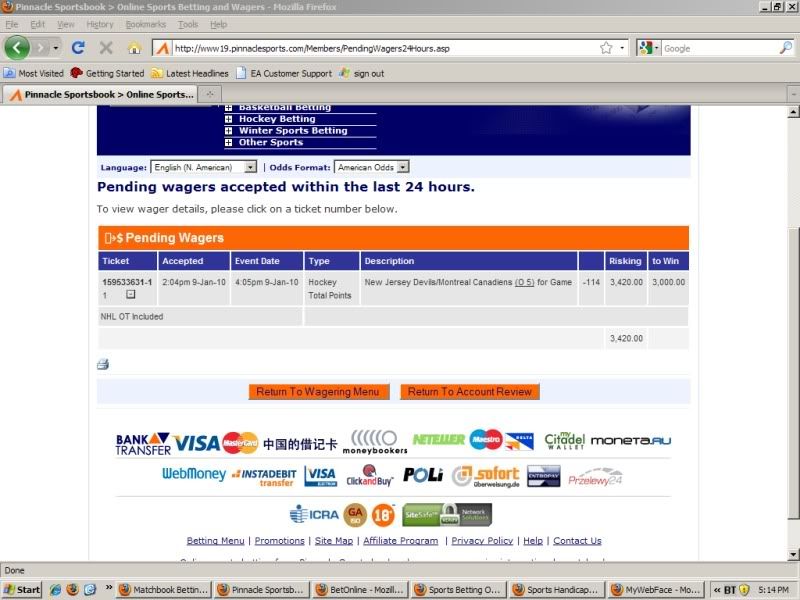This screenshot has height=600, width=800.
Task: Click Return To Account Review button
Action: [469, 391]
